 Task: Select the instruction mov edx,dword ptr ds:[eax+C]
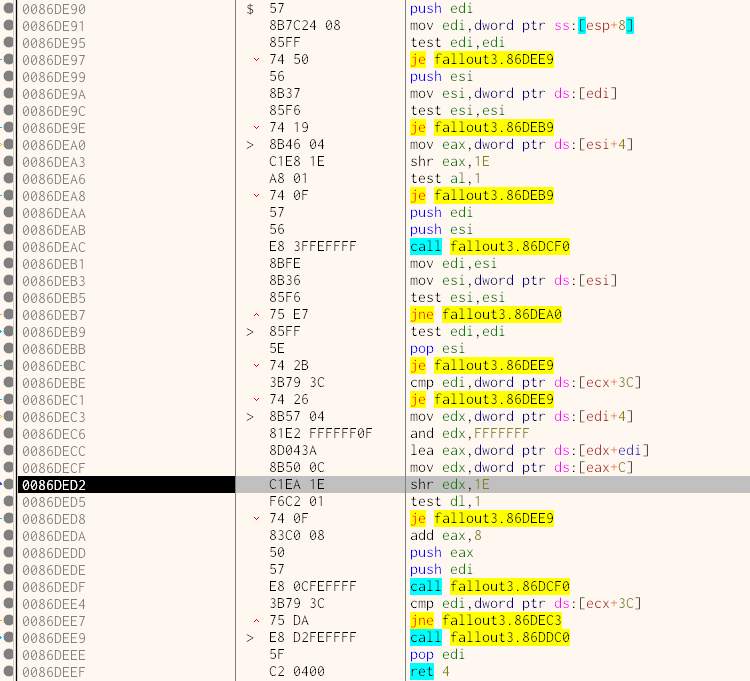click(x=522, y=467)
